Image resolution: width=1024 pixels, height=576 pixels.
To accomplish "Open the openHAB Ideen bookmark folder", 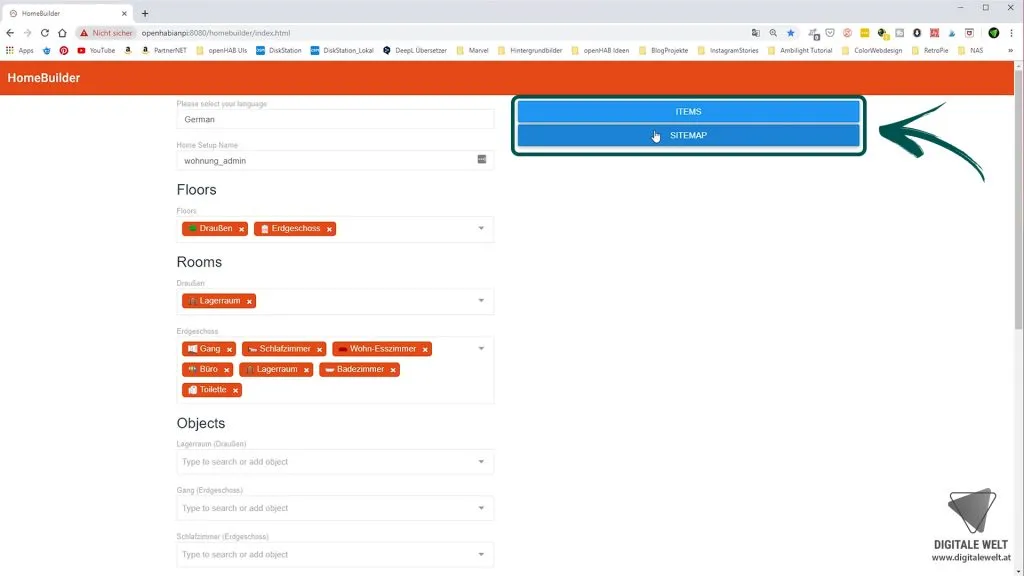I will (600, 50).
